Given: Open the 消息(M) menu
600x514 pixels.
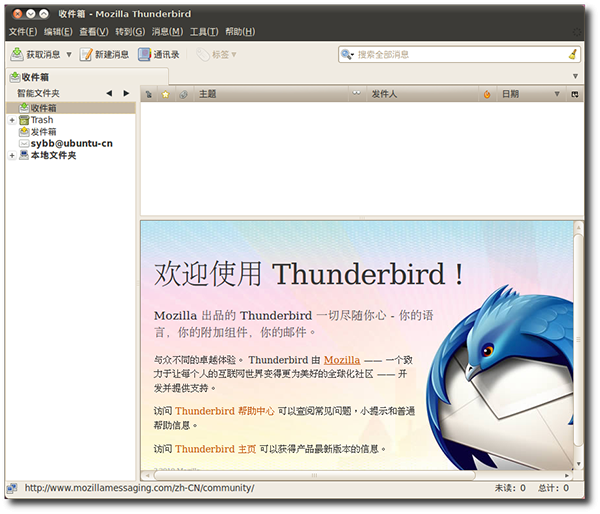Looking at the screenshot, I should tap(167, 31).
